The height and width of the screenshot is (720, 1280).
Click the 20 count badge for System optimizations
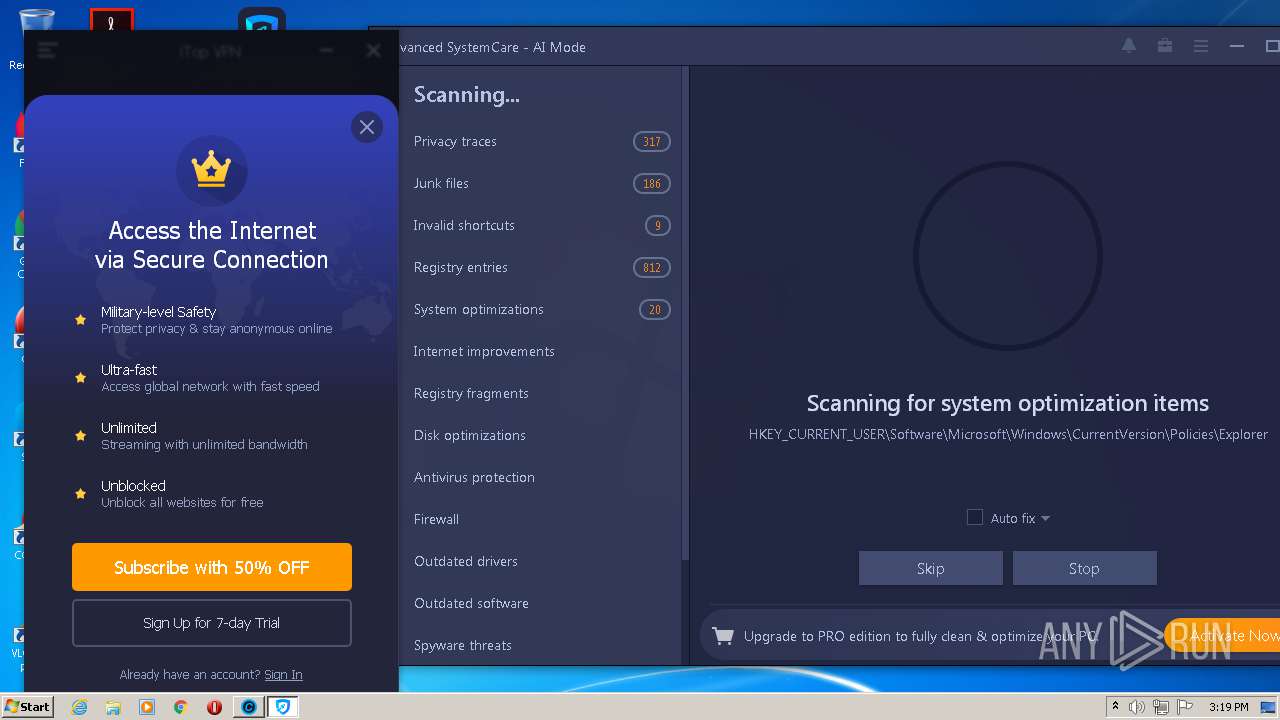point(655,310)
